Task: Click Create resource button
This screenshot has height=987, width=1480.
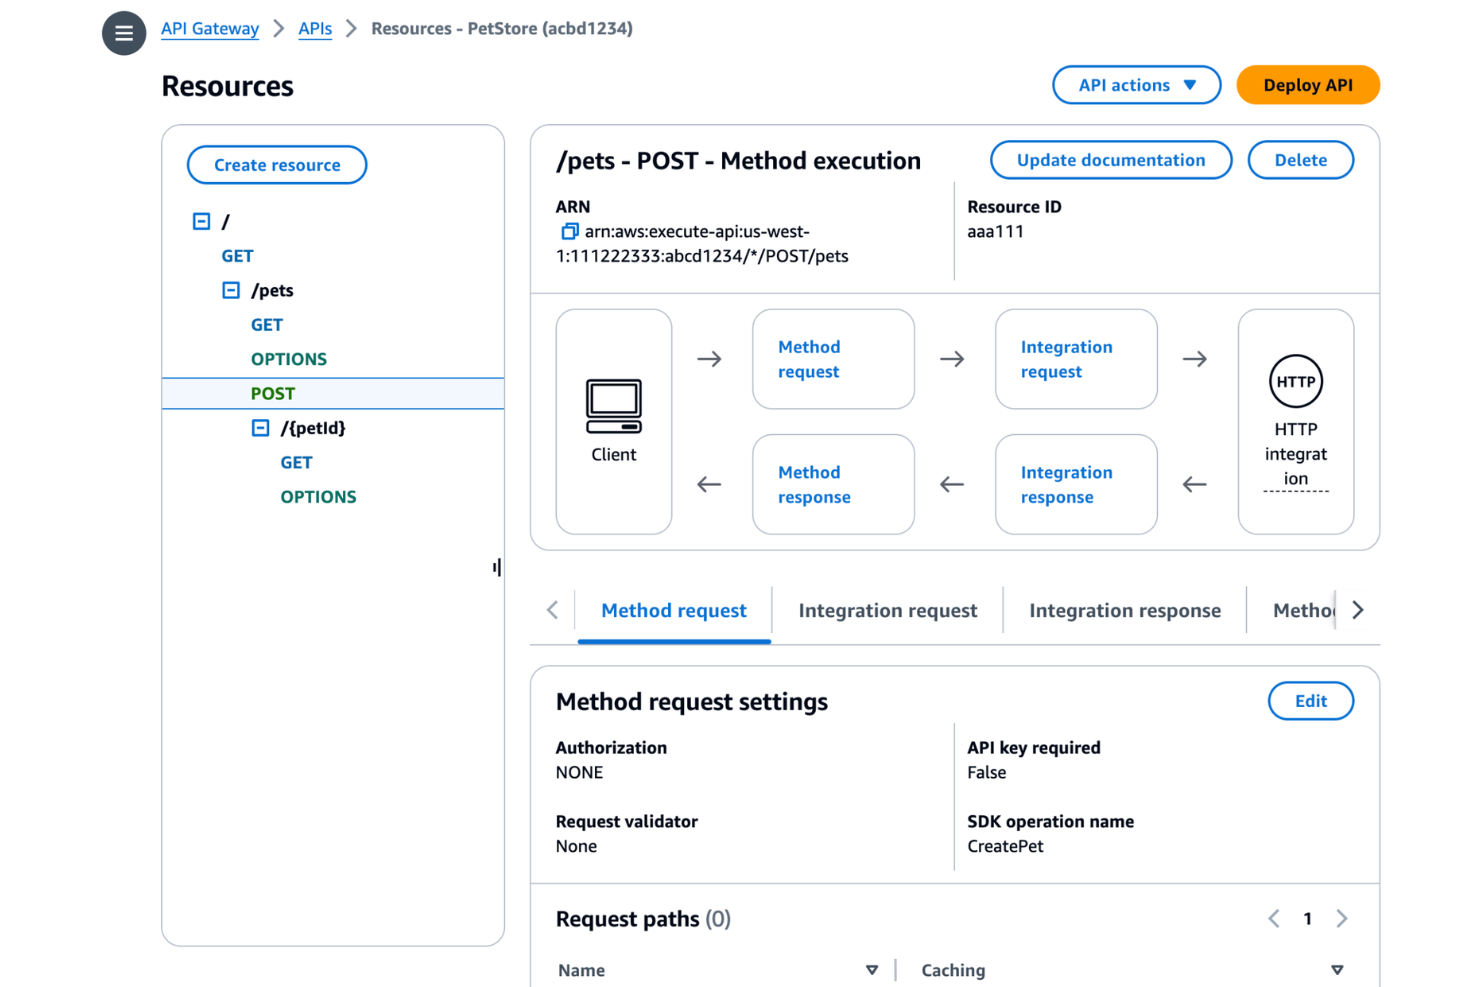Action: coord(277,165)
